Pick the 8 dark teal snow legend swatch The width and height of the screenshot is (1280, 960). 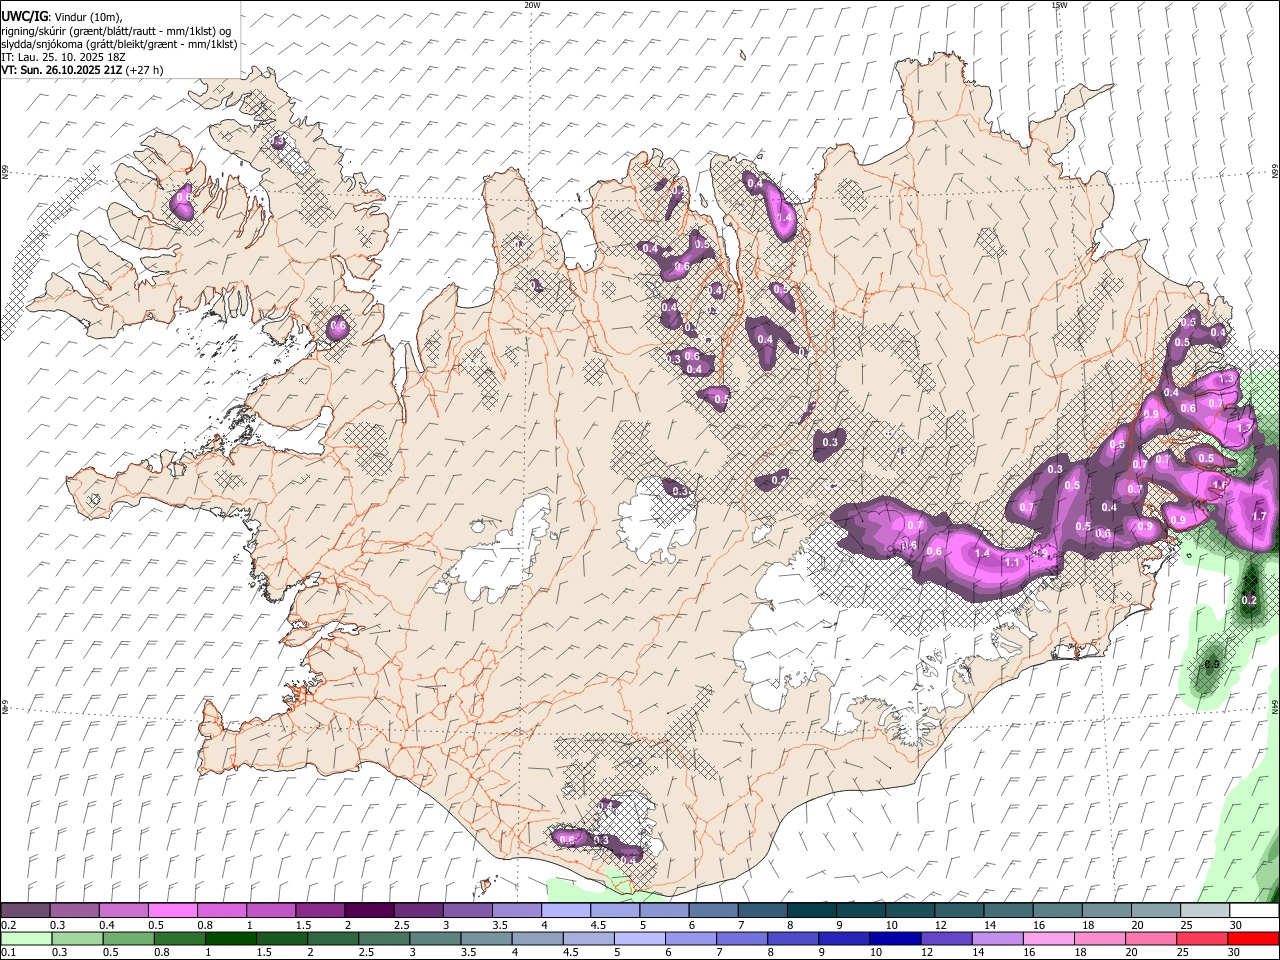point(813,910)
